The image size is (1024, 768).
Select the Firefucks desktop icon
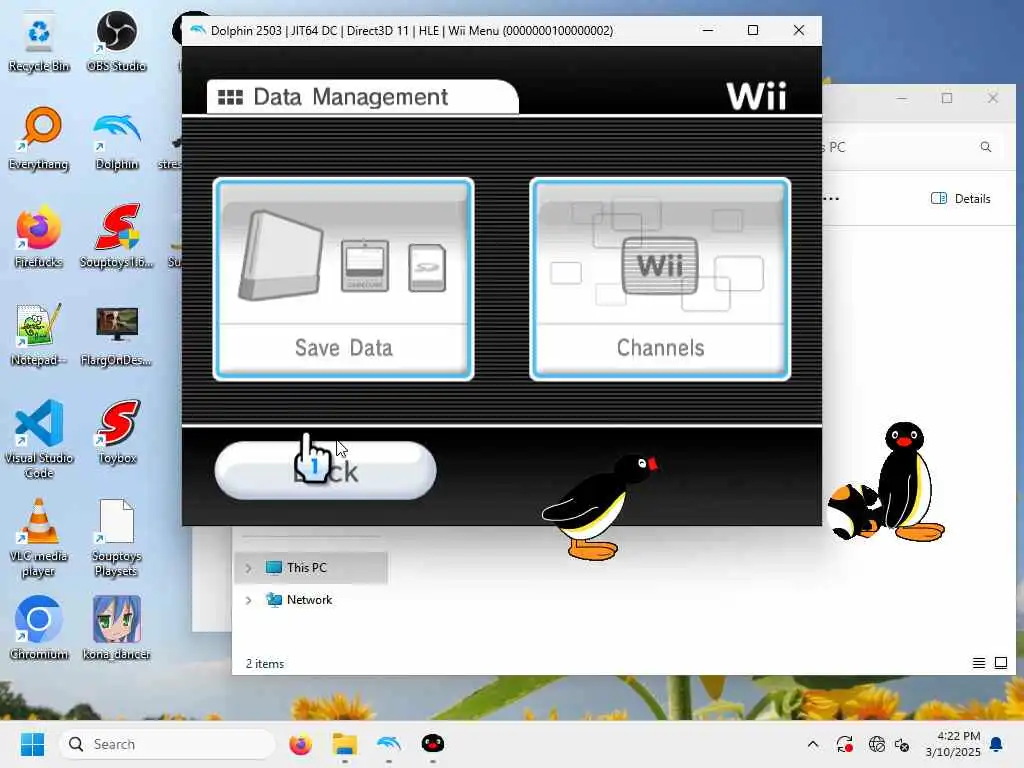pyautogui.click(x=39, y=237)
